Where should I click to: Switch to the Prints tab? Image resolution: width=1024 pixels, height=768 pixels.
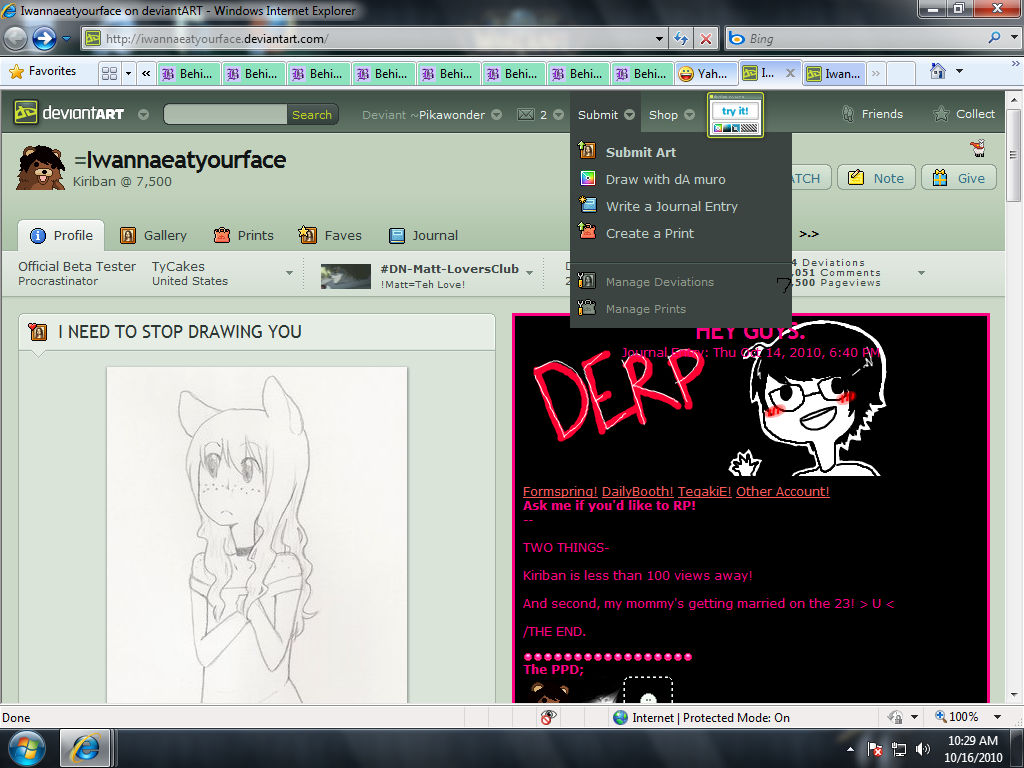(244, 235)
